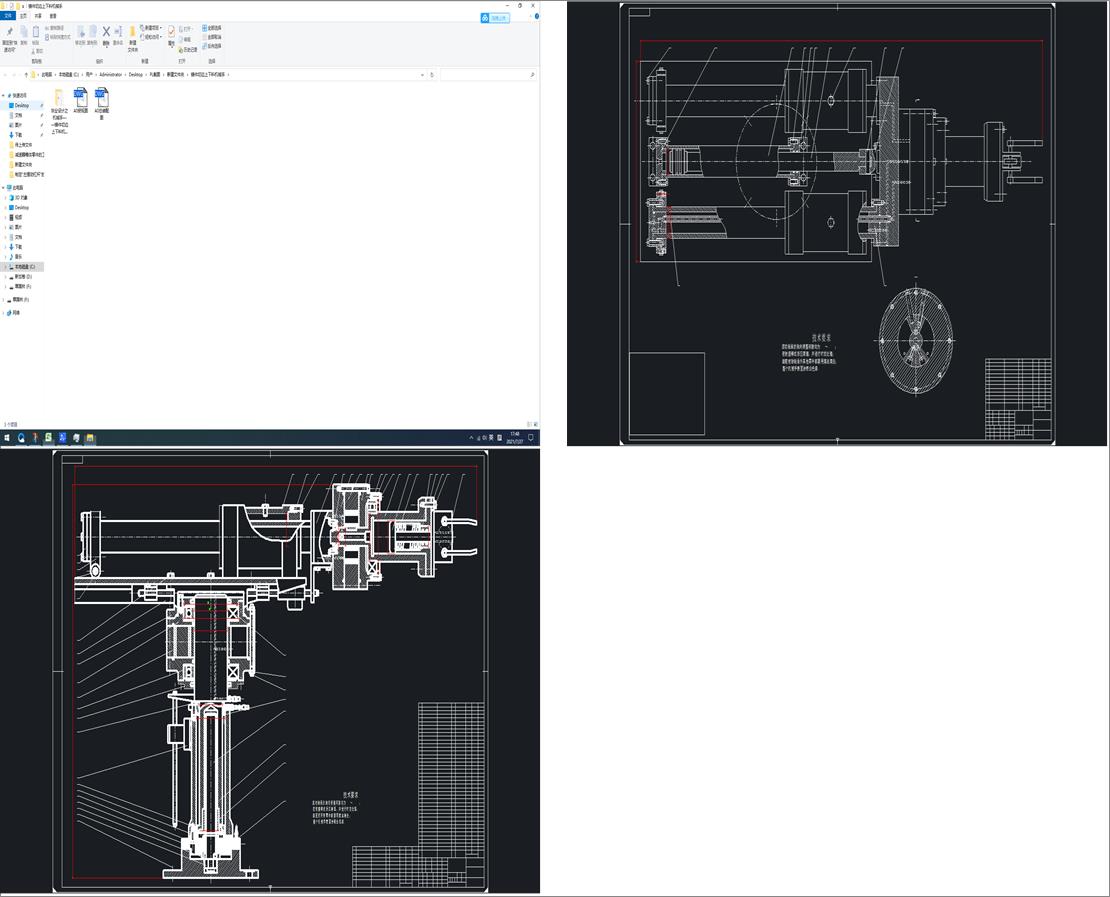1110x897 pixels.
Task: Click the Up one level arrow beside the address bar
Action: [x=26, y=74]
